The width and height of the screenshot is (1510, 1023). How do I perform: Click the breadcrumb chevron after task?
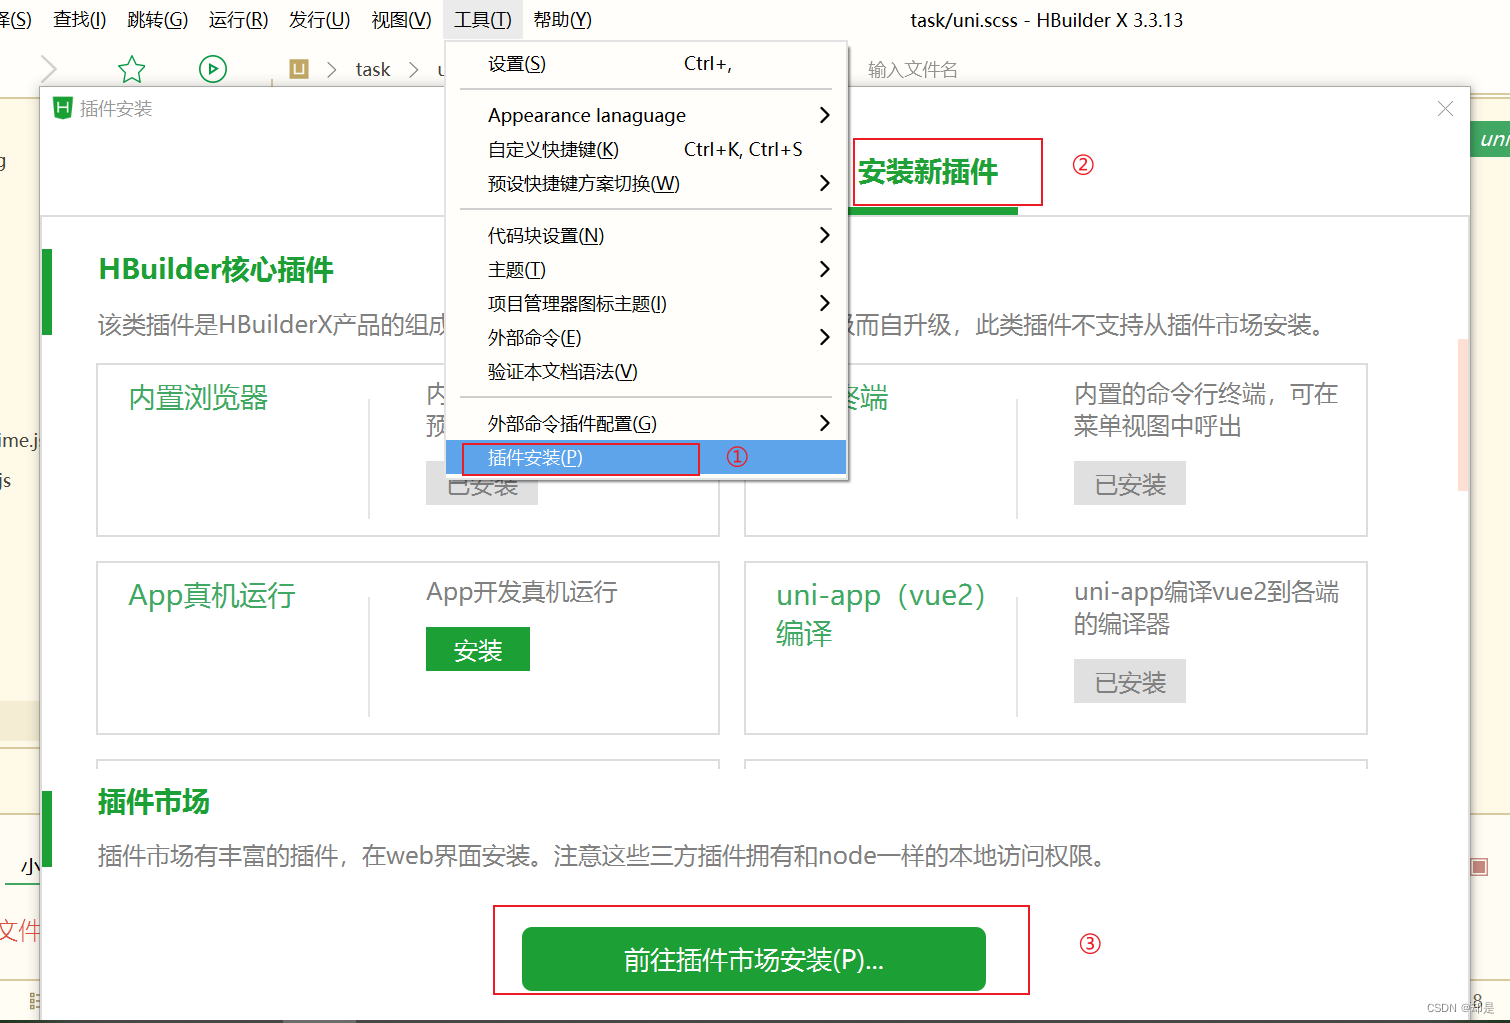click(413, 69)
